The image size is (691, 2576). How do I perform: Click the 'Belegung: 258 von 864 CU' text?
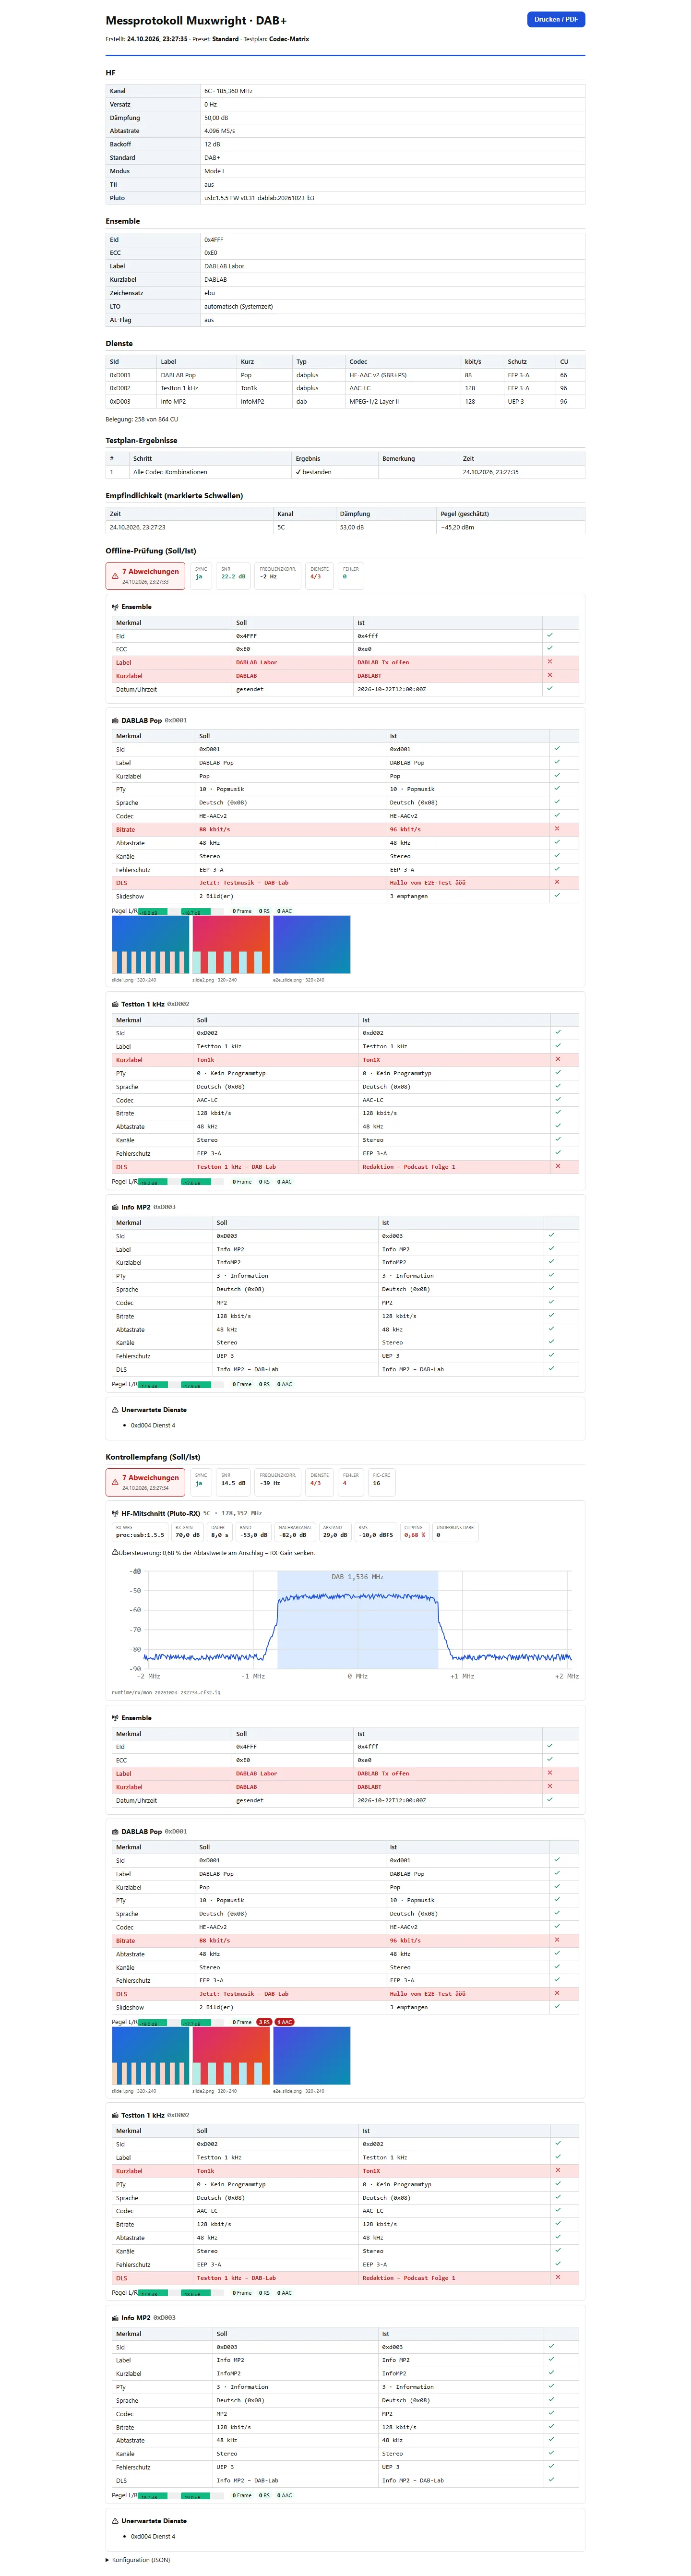[142, 419]
